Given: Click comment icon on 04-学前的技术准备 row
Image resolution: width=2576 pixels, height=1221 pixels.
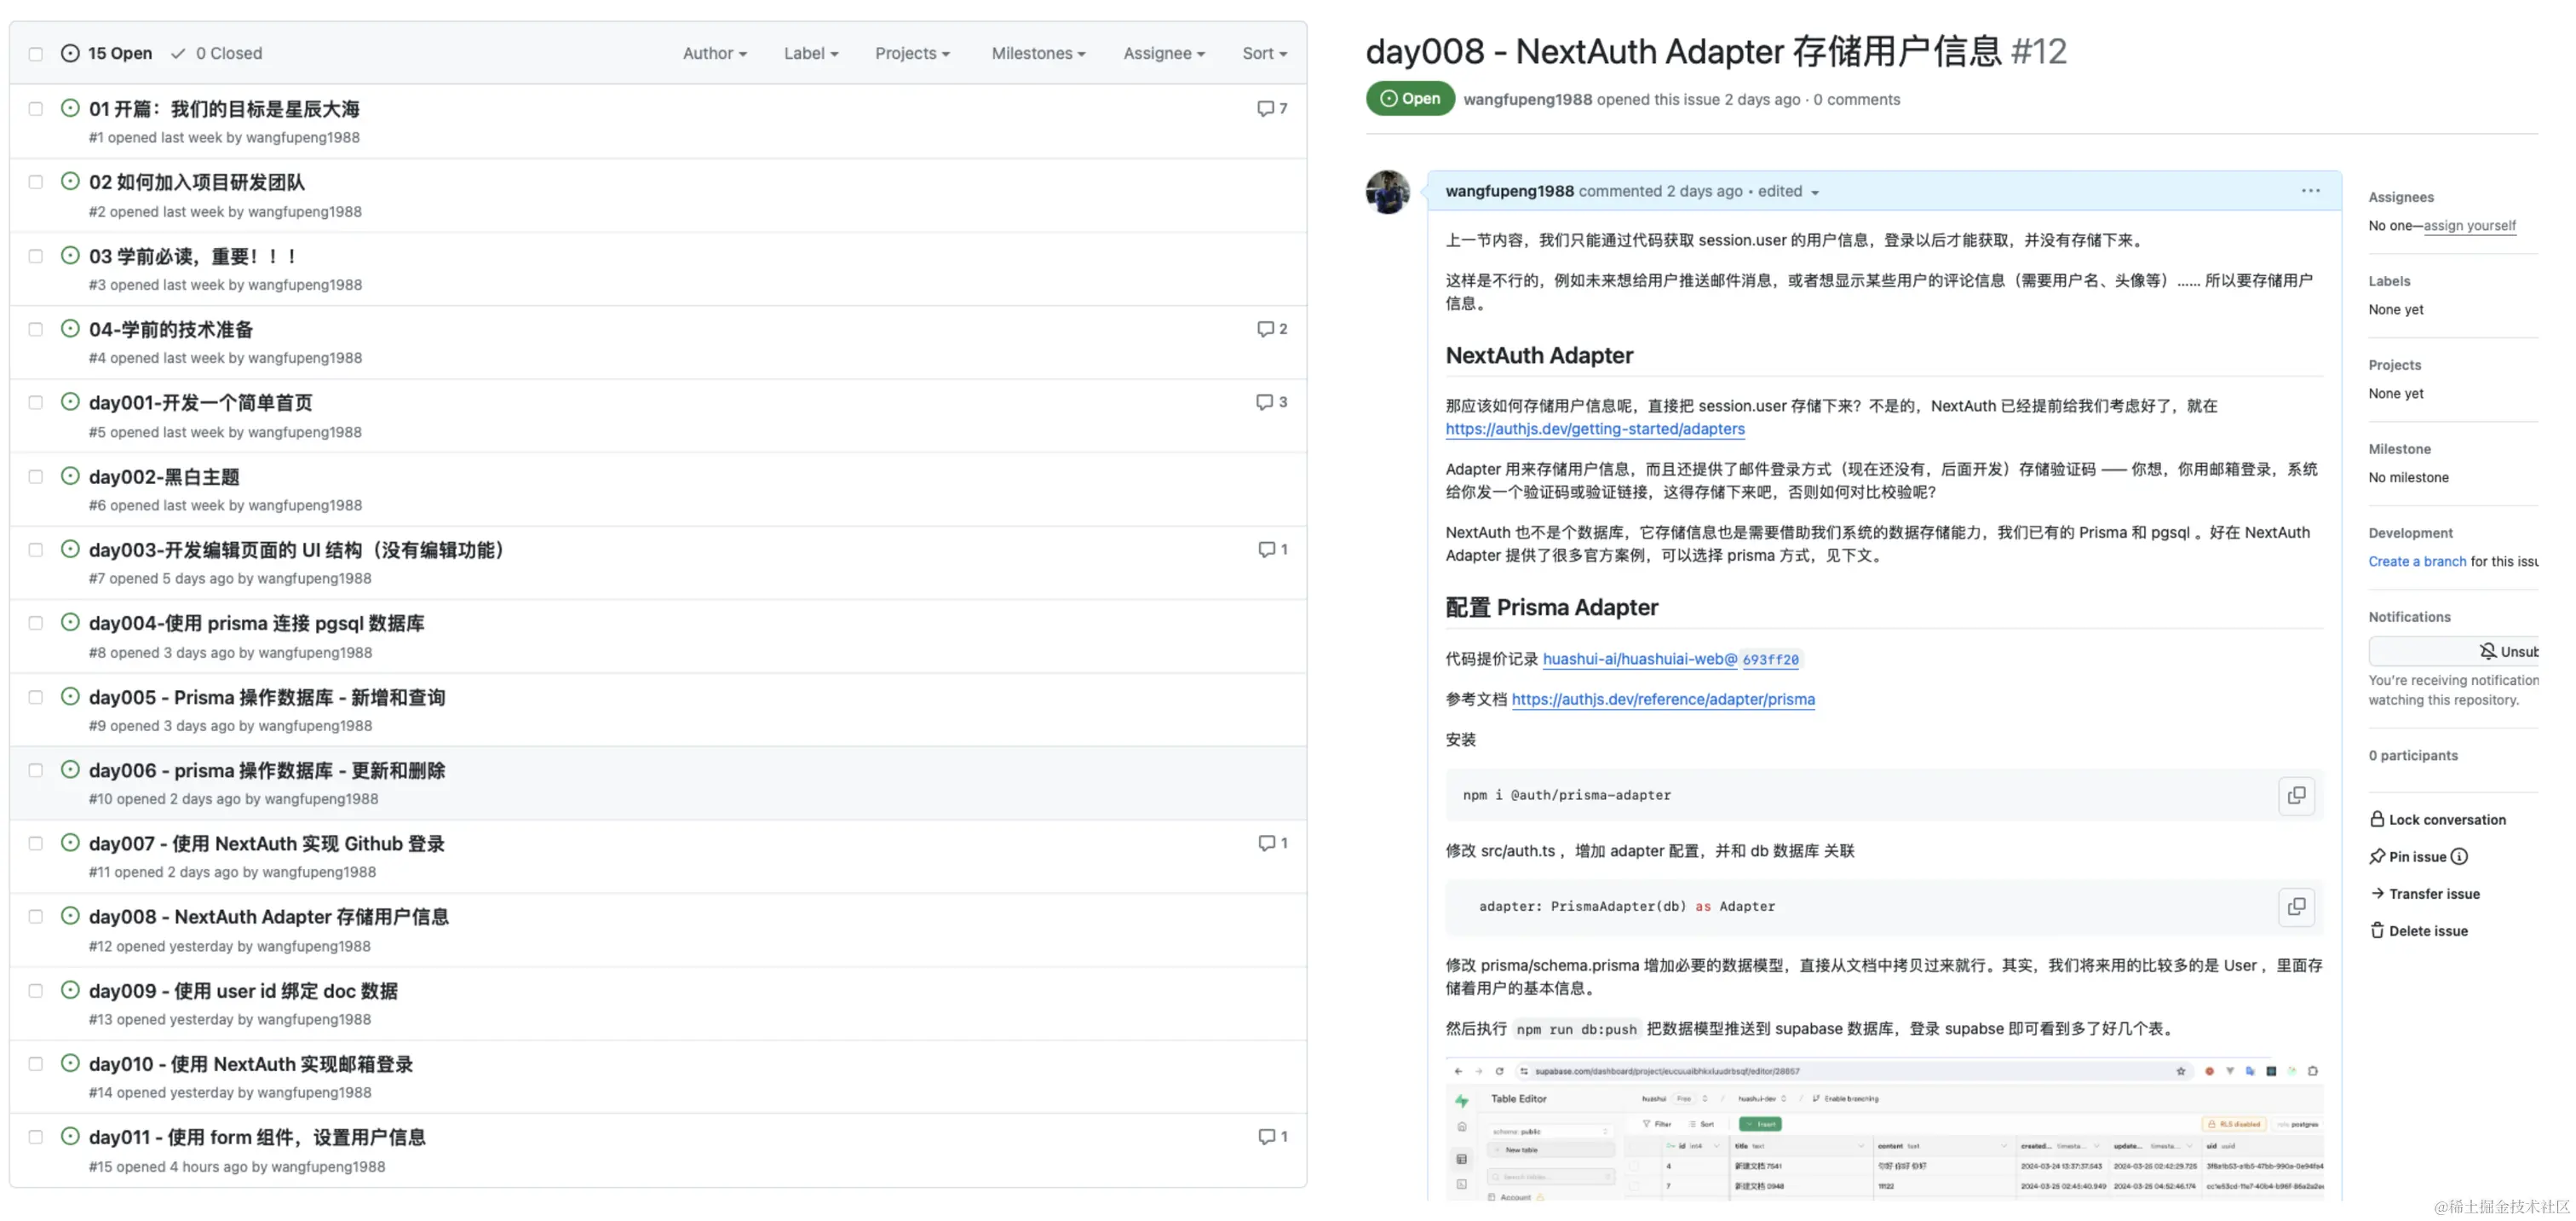Looking at the screenshot, I should pyautogui.click(x=1265, y=329).
